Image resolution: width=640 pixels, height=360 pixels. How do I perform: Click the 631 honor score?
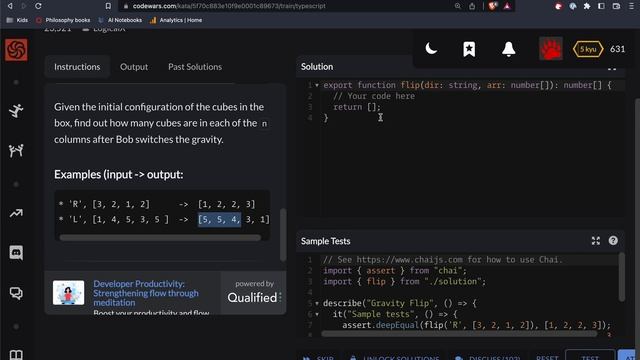pyautogui.click(x=617, y=49)
